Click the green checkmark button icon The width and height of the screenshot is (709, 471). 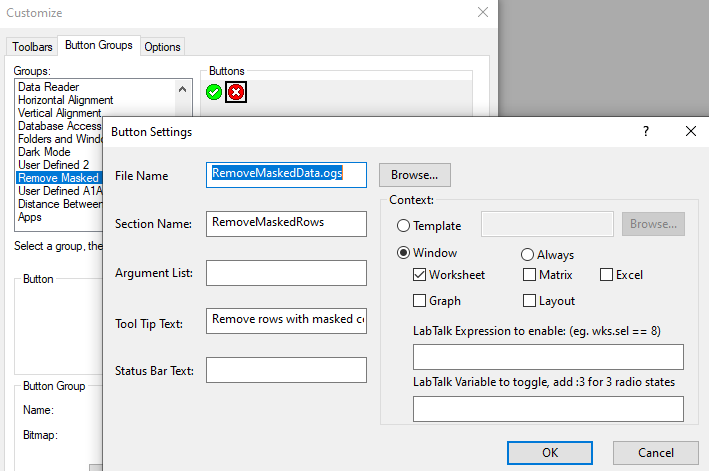[x=214, y=93]
